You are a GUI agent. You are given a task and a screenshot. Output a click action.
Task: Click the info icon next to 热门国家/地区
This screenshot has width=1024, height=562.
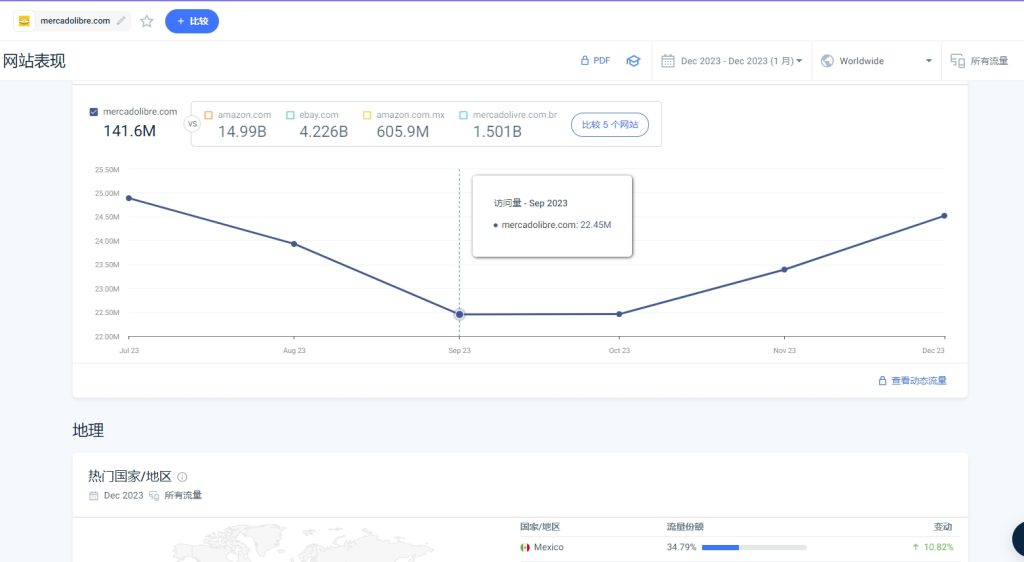[182, 477]
